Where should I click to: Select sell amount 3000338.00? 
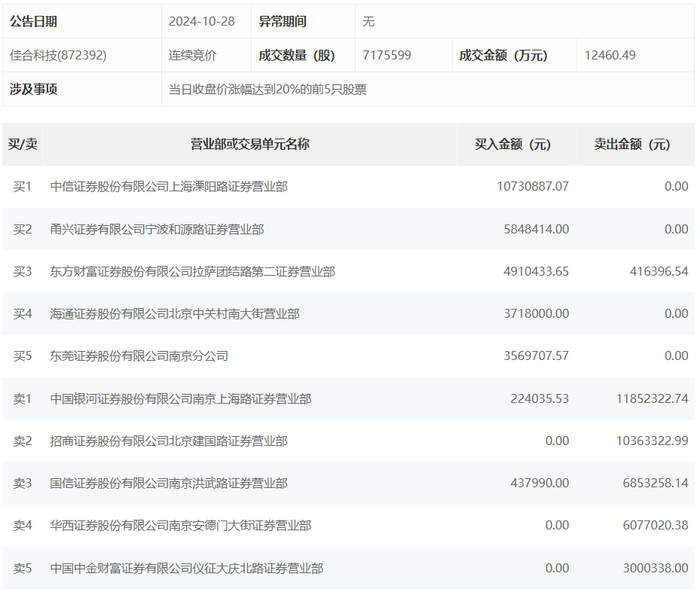point(656,568)
